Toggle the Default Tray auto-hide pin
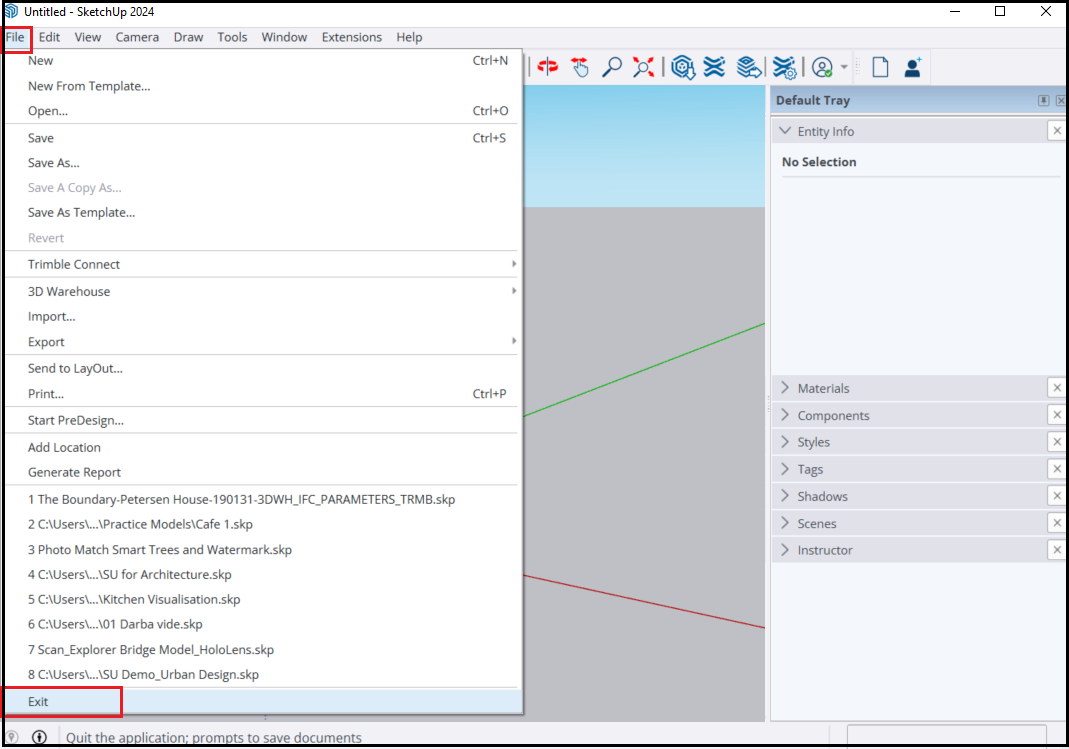This screenshot has width=1069, height=749. click(1043, 100)
